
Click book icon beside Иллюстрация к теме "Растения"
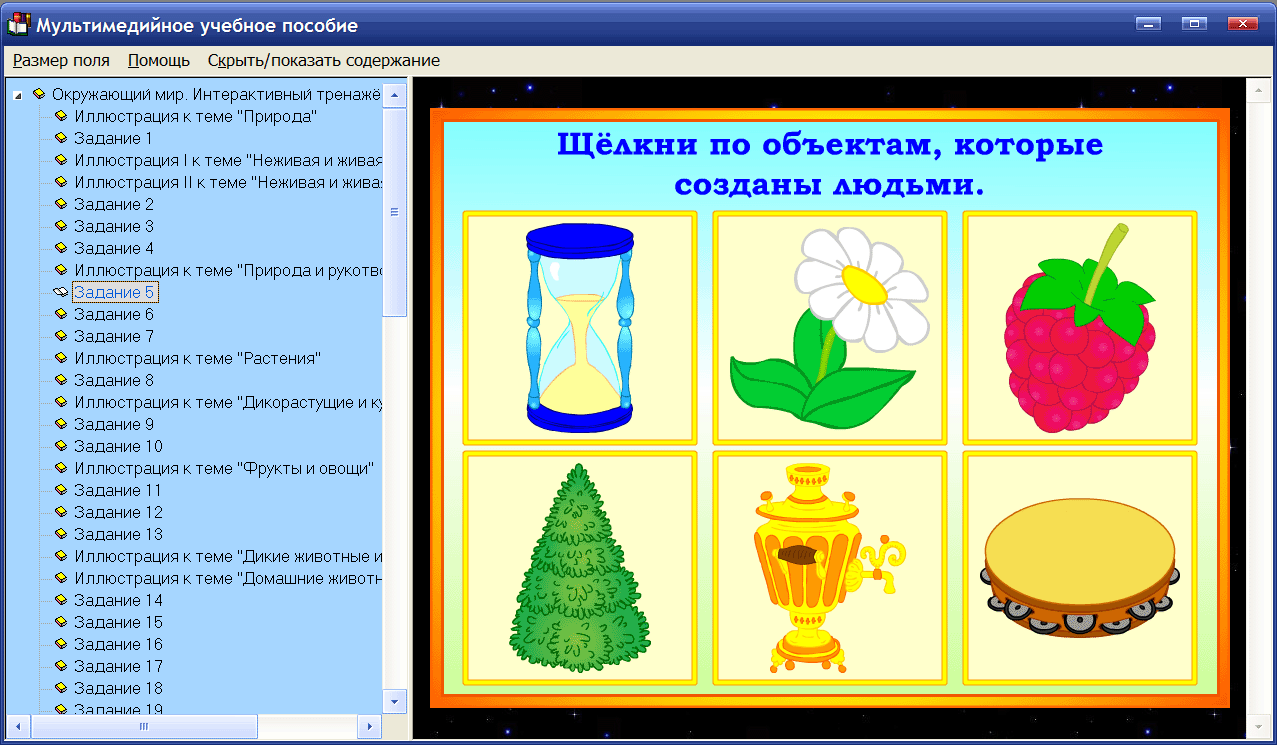point(60,358)
